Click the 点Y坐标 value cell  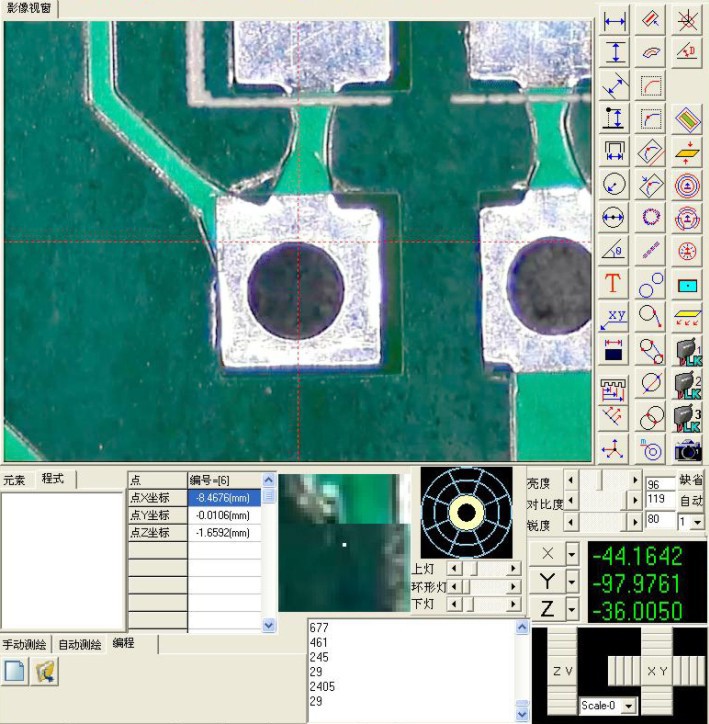click(x=225, y=515)
